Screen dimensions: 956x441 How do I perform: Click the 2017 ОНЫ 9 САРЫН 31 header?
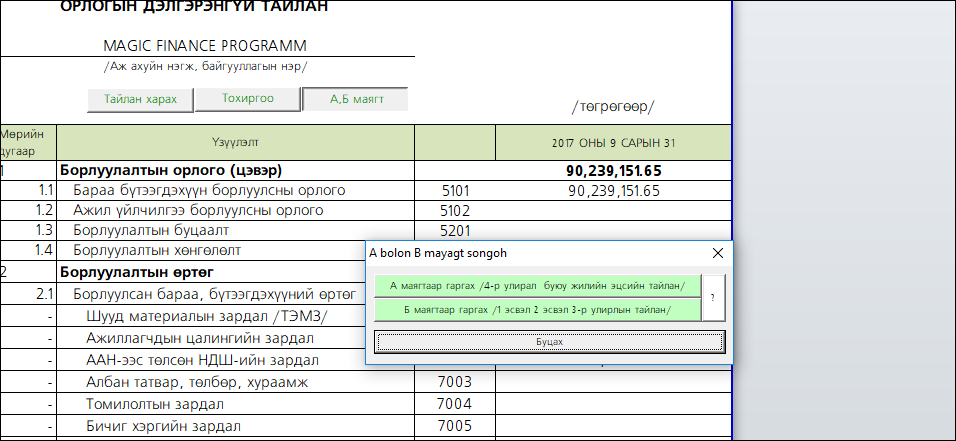pyautogui.click(x=613, y=143)
